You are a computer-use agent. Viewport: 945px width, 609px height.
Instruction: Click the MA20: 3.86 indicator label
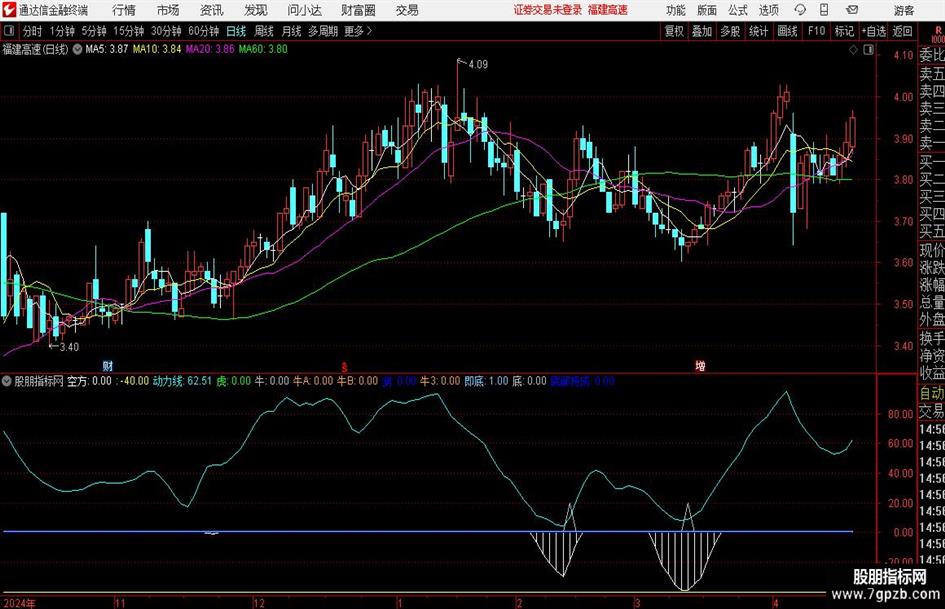pyautogui.click(x=210, y=49)
